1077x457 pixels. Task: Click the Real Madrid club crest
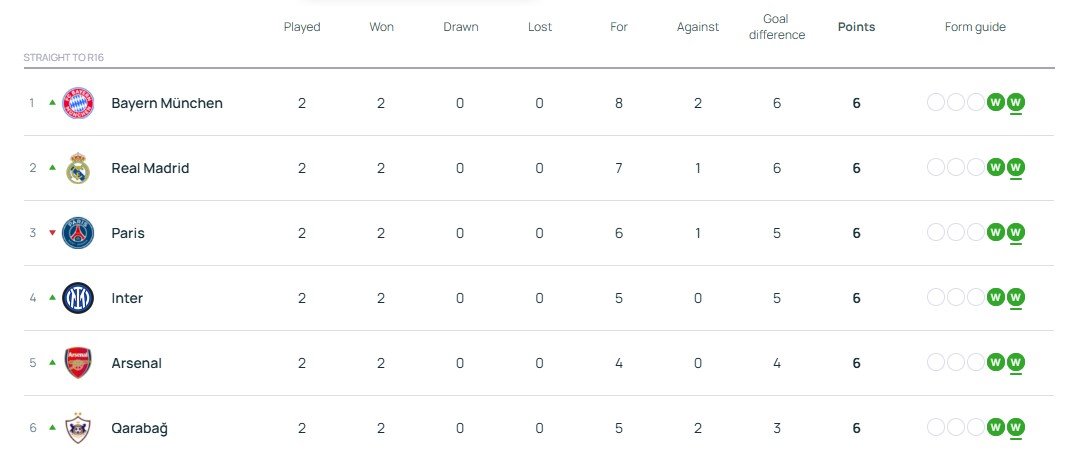coord(78,168)
